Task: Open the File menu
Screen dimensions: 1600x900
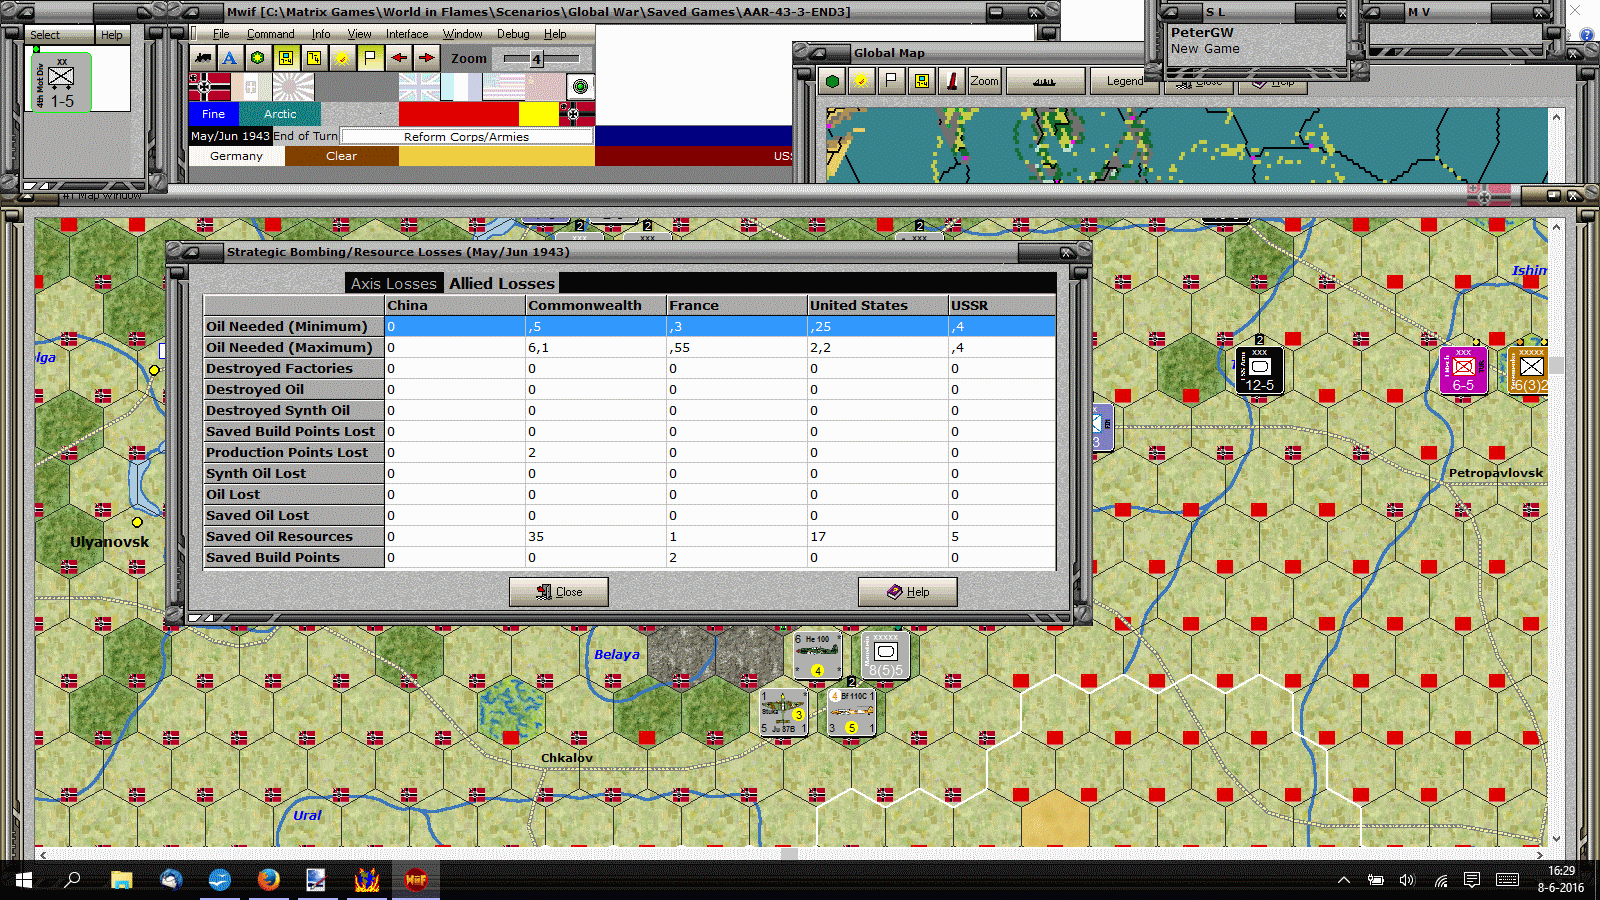Action: 221,34
